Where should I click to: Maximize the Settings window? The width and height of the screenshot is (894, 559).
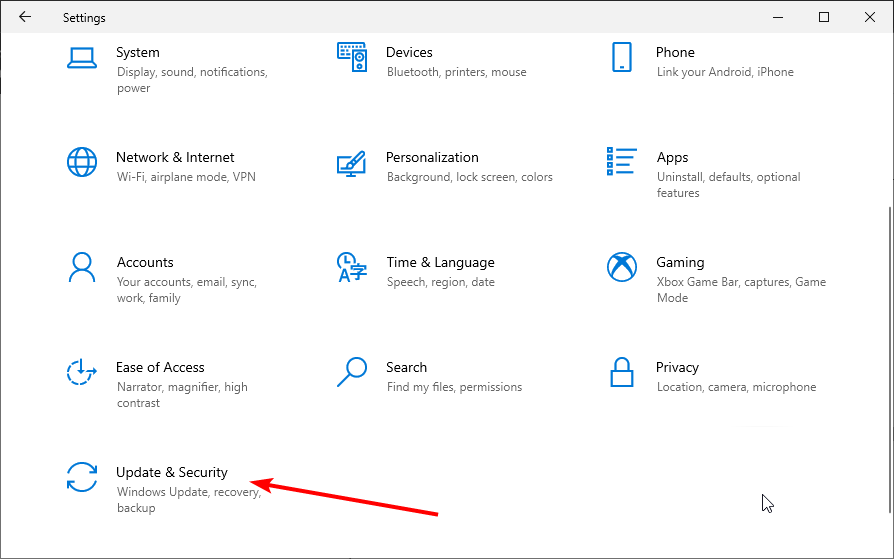[x=824, y=17]
